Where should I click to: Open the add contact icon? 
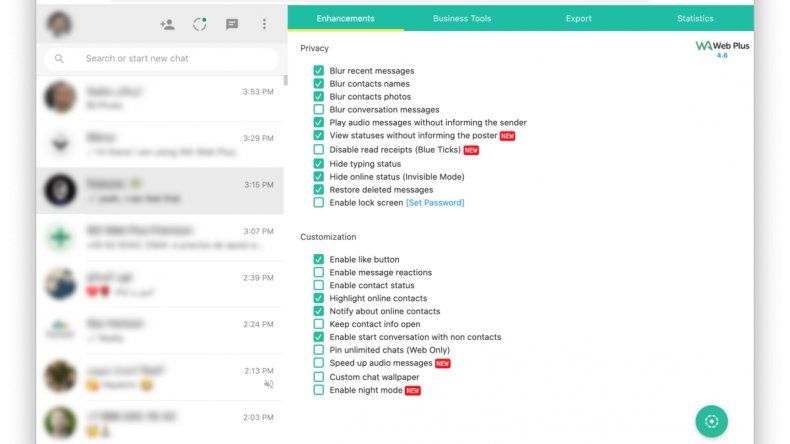tap(167, 24)
